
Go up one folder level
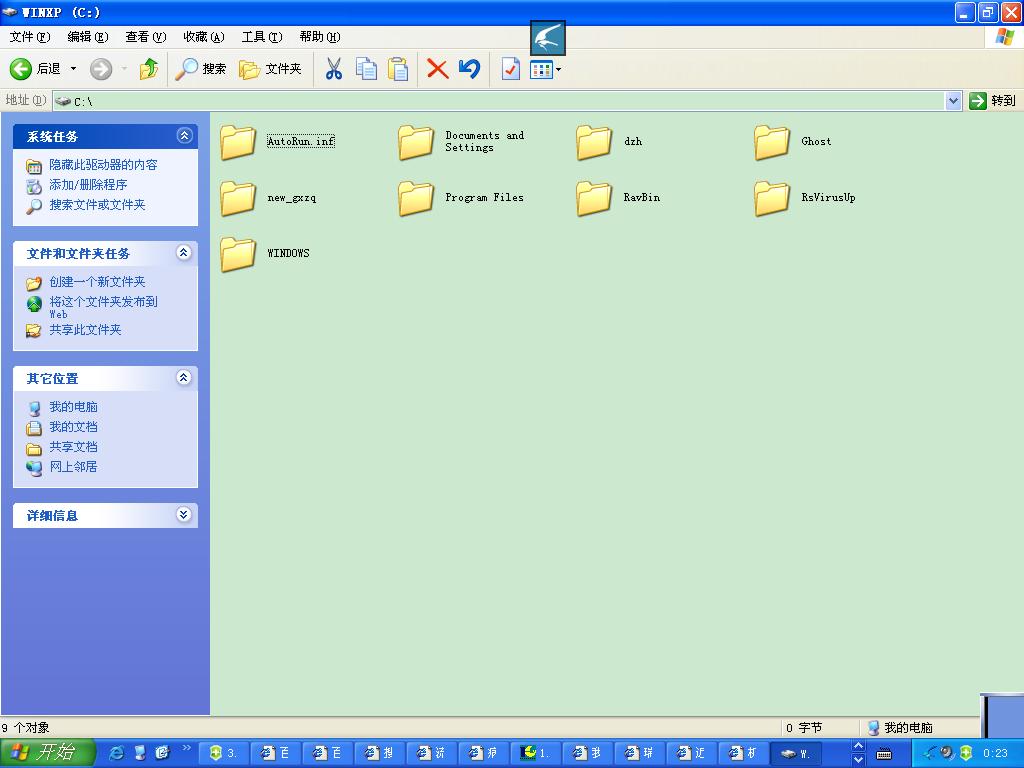(x=149, y=69)
